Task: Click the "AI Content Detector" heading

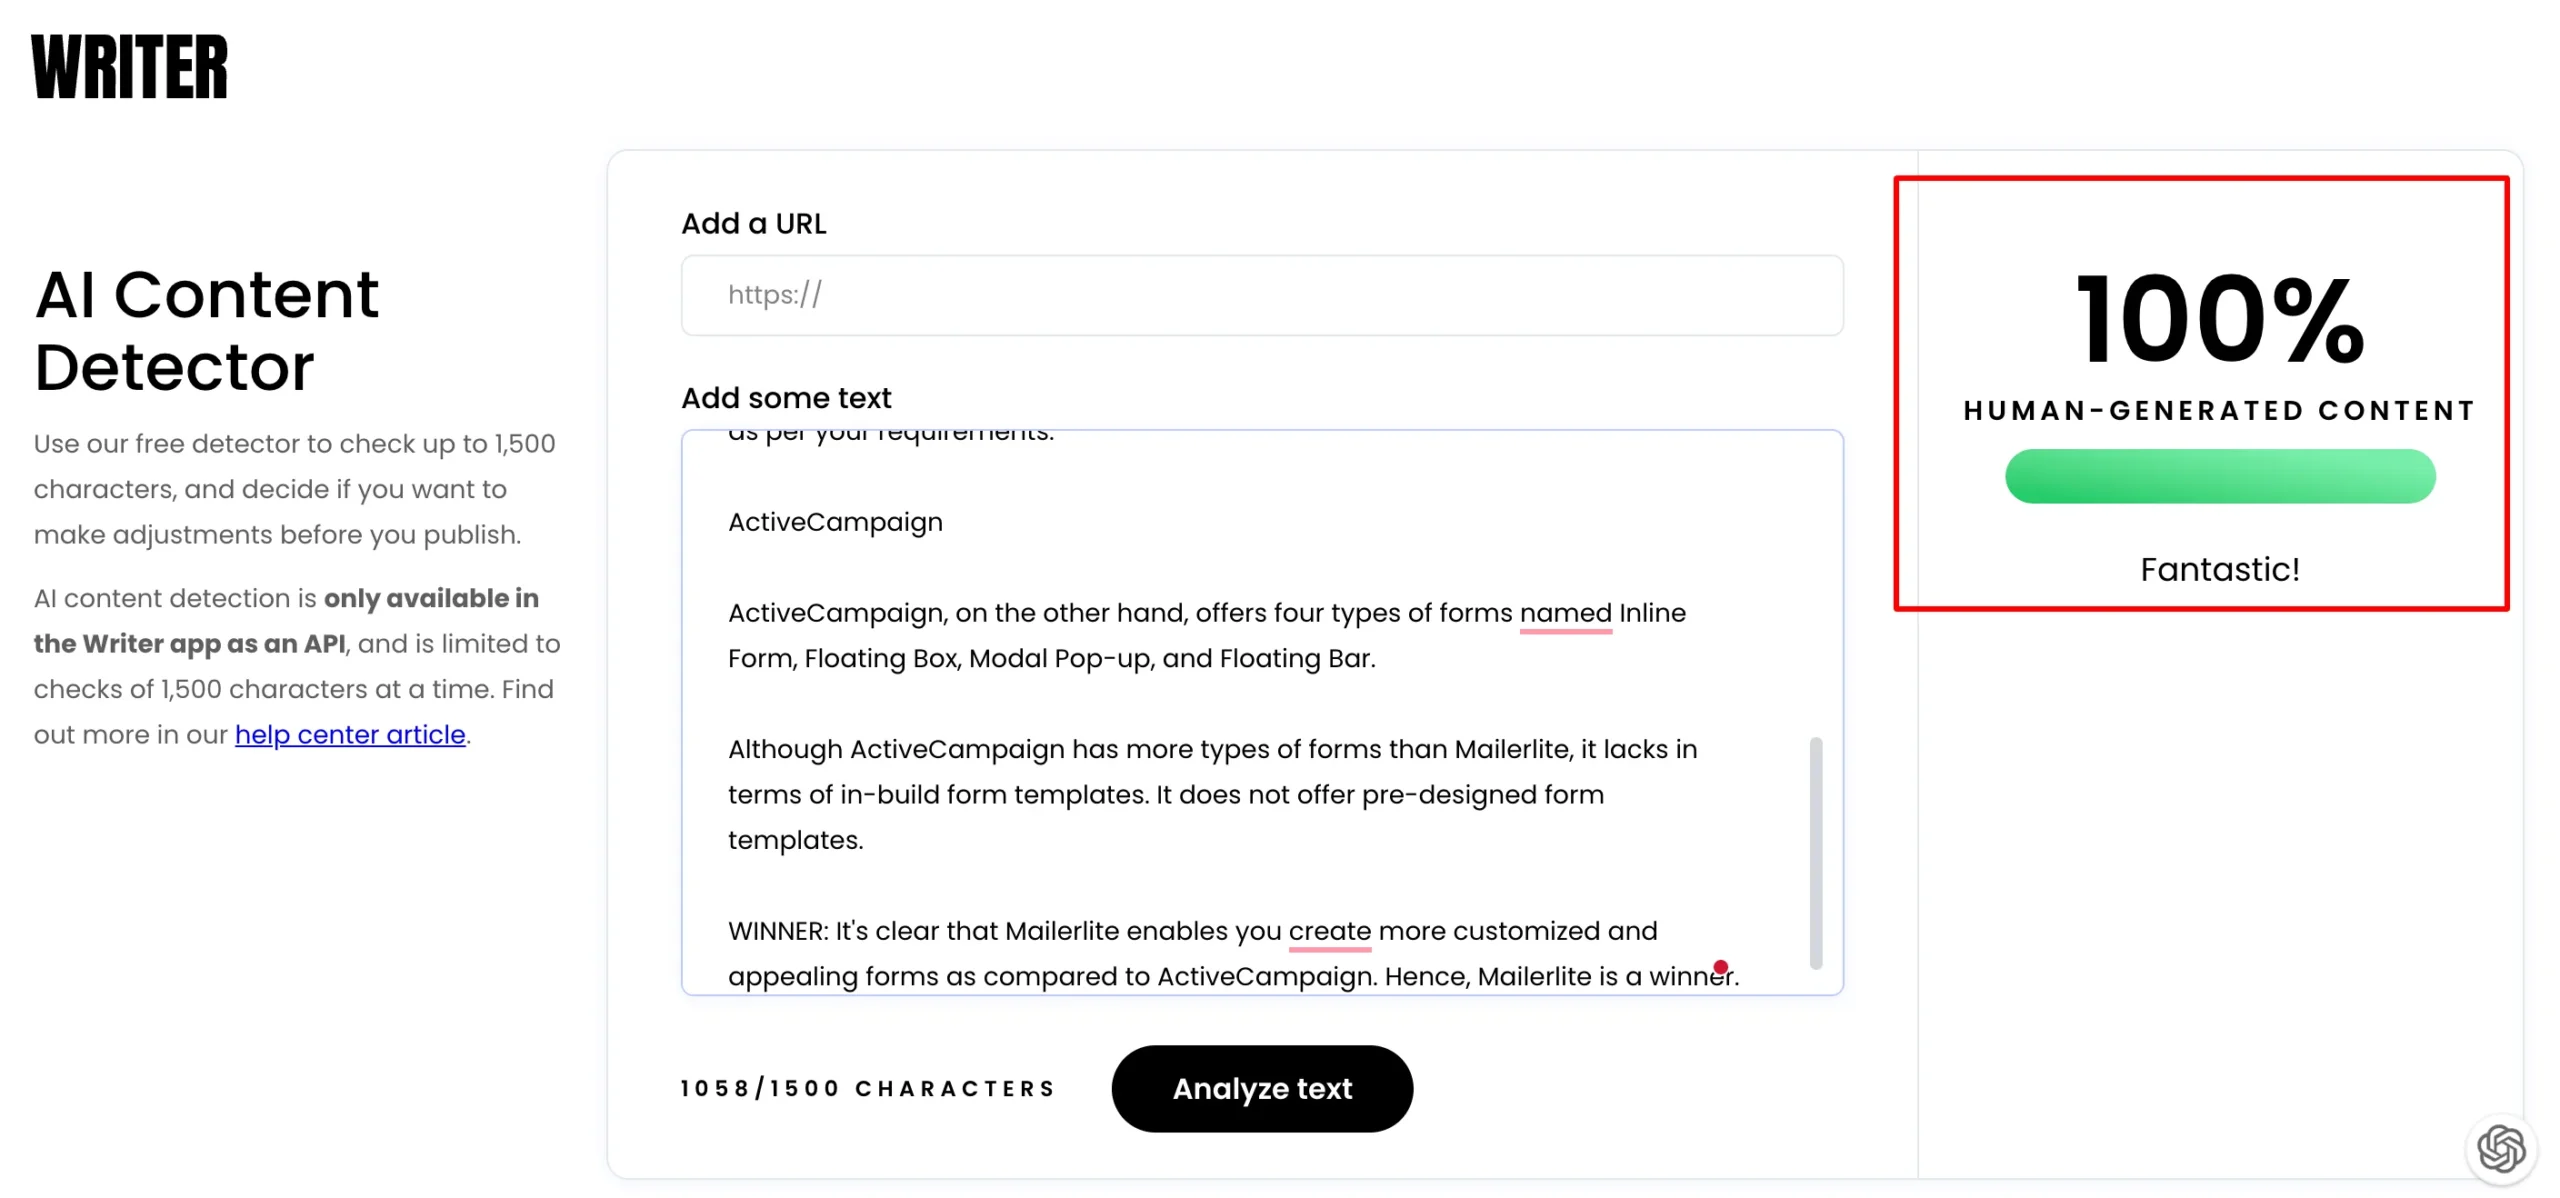Action: (x=207, y=330)
